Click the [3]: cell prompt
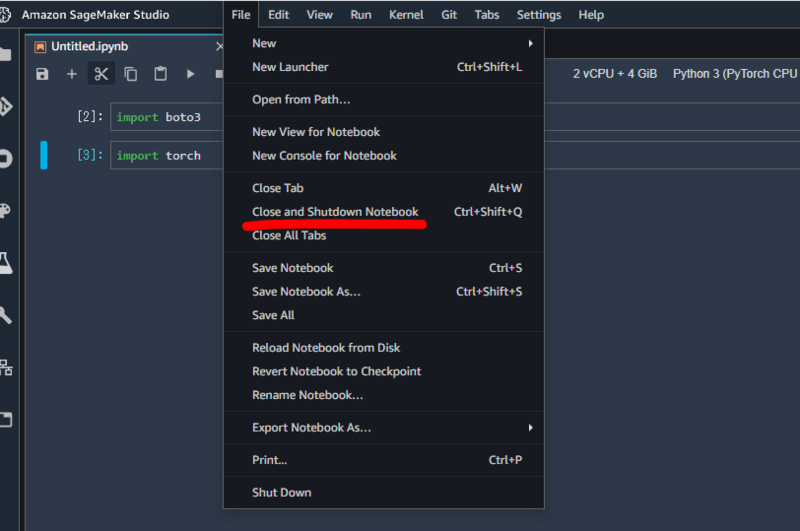This screenshot has width=800, height=531. (90, 155)
